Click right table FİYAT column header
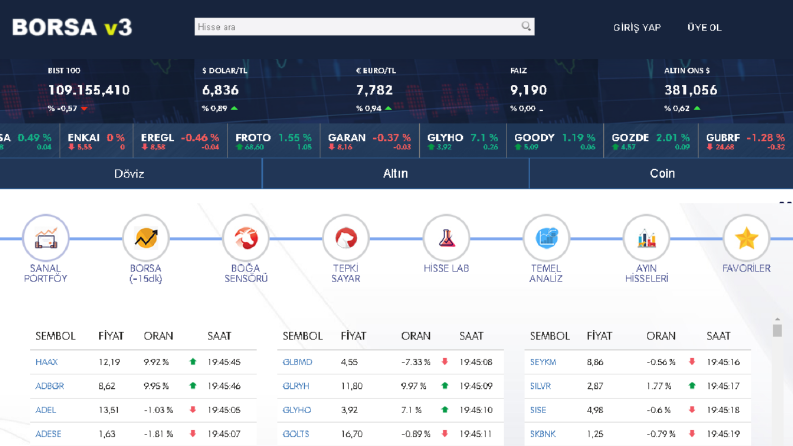Screen dimensions: 793x446 (x=599, y=336)
